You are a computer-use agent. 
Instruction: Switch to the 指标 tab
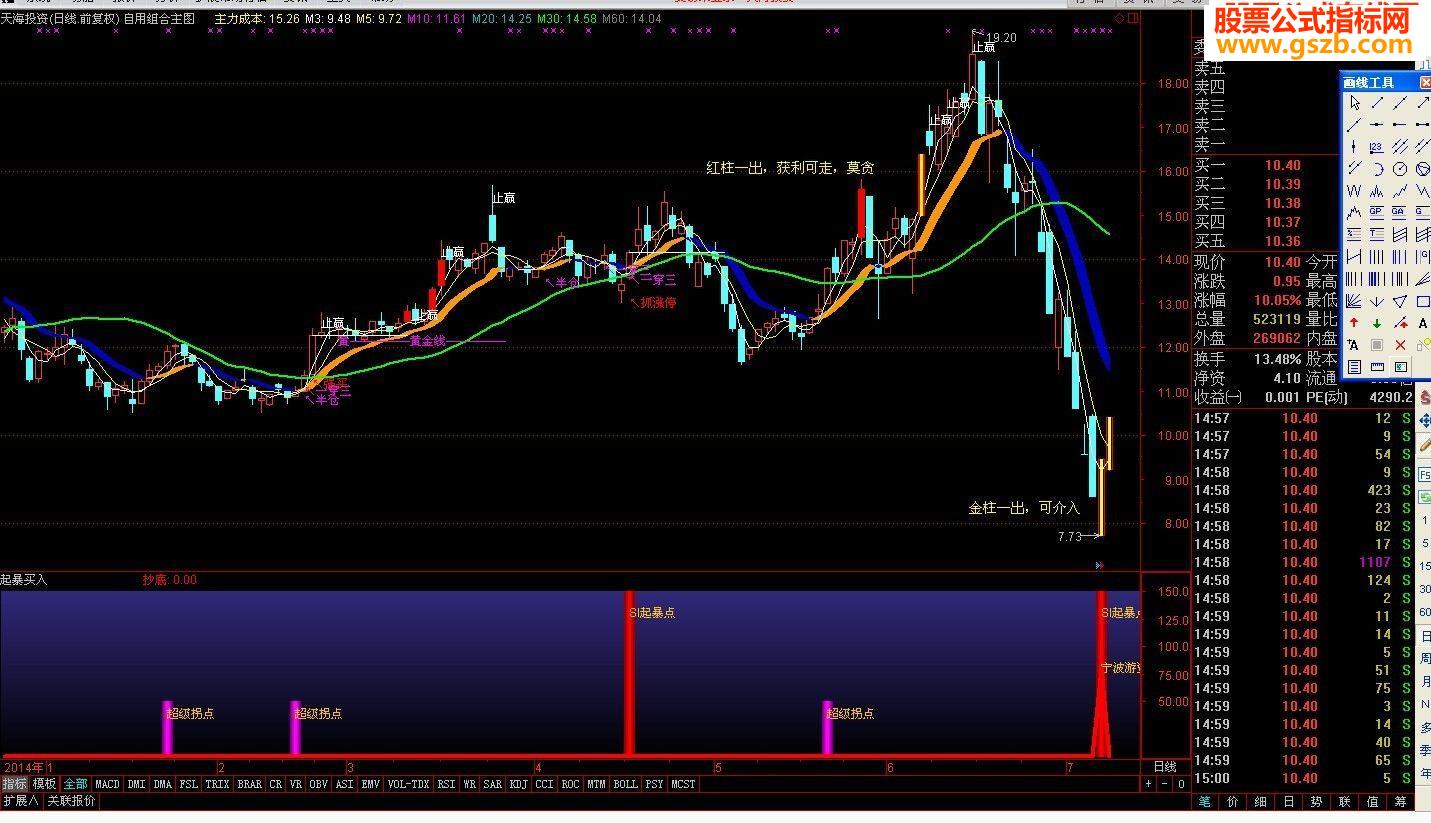(x=14, y=784)
